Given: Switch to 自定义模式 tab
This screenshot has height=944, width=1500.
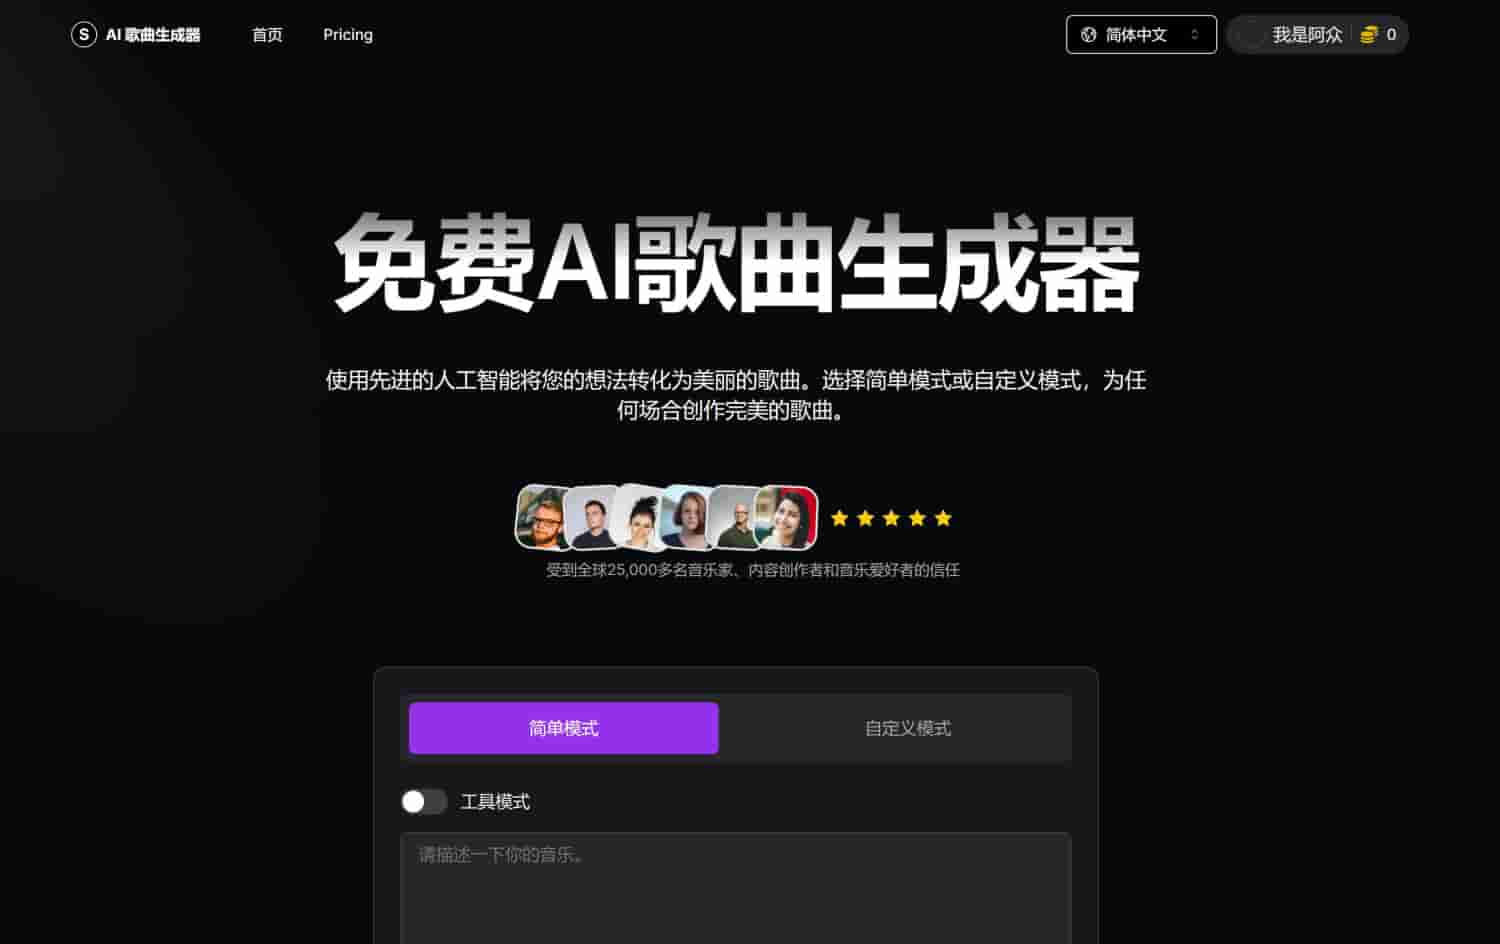Looking at the screenshot, I should point(906,728).
